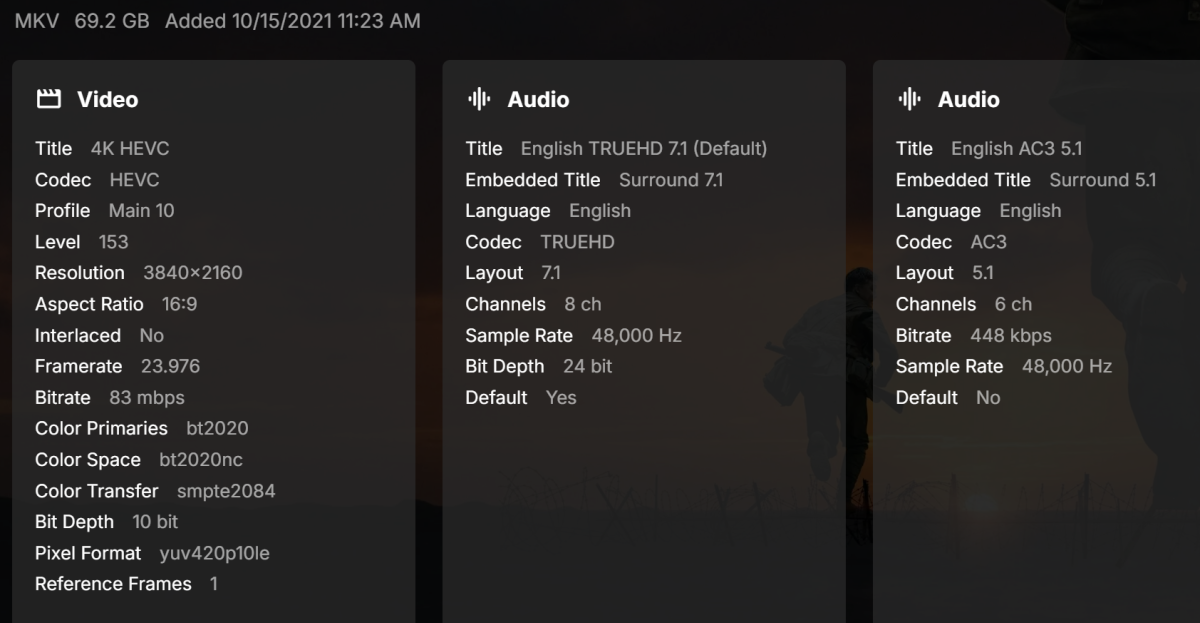Click the smpte2084 color transfer value

(x=226, y=490)
